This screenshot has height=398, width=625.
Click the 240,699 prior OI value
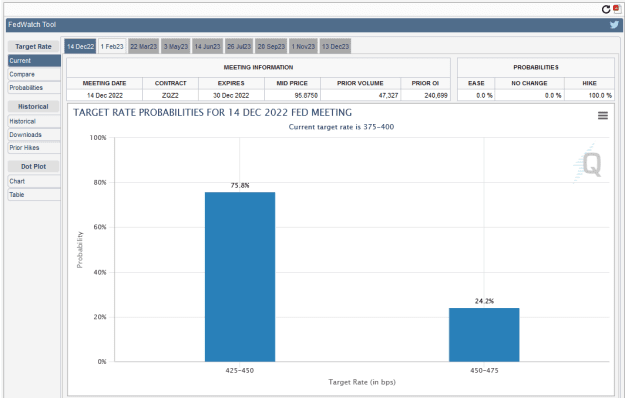pyautogui.click(x=436, y=95)
